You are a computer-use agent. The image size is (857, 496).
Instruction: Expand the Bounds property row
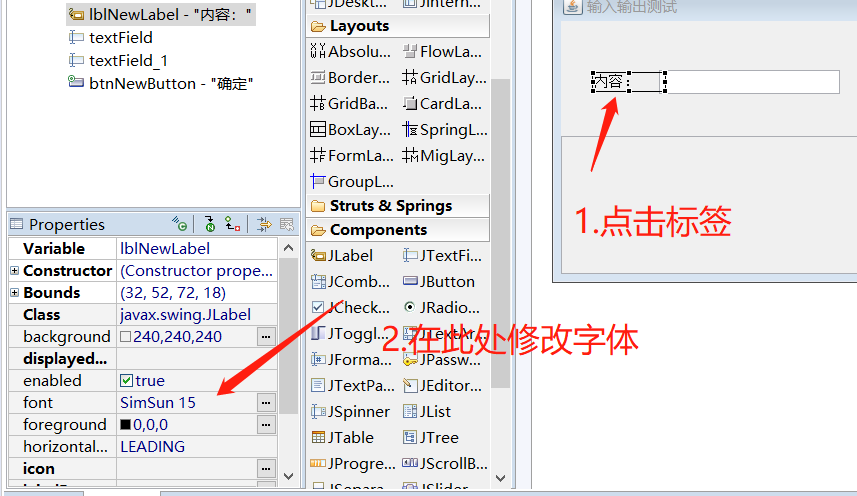[15, 293]
